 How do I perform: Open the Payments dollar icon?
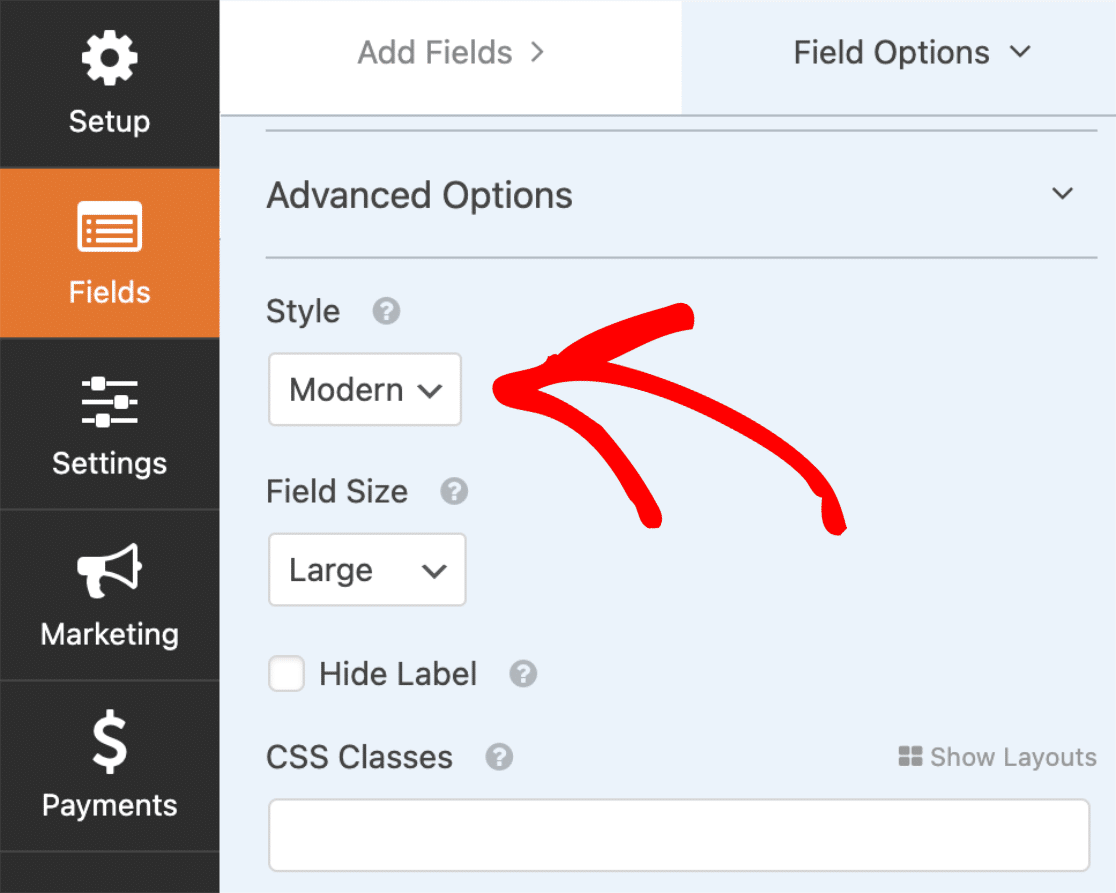(110, 741)
